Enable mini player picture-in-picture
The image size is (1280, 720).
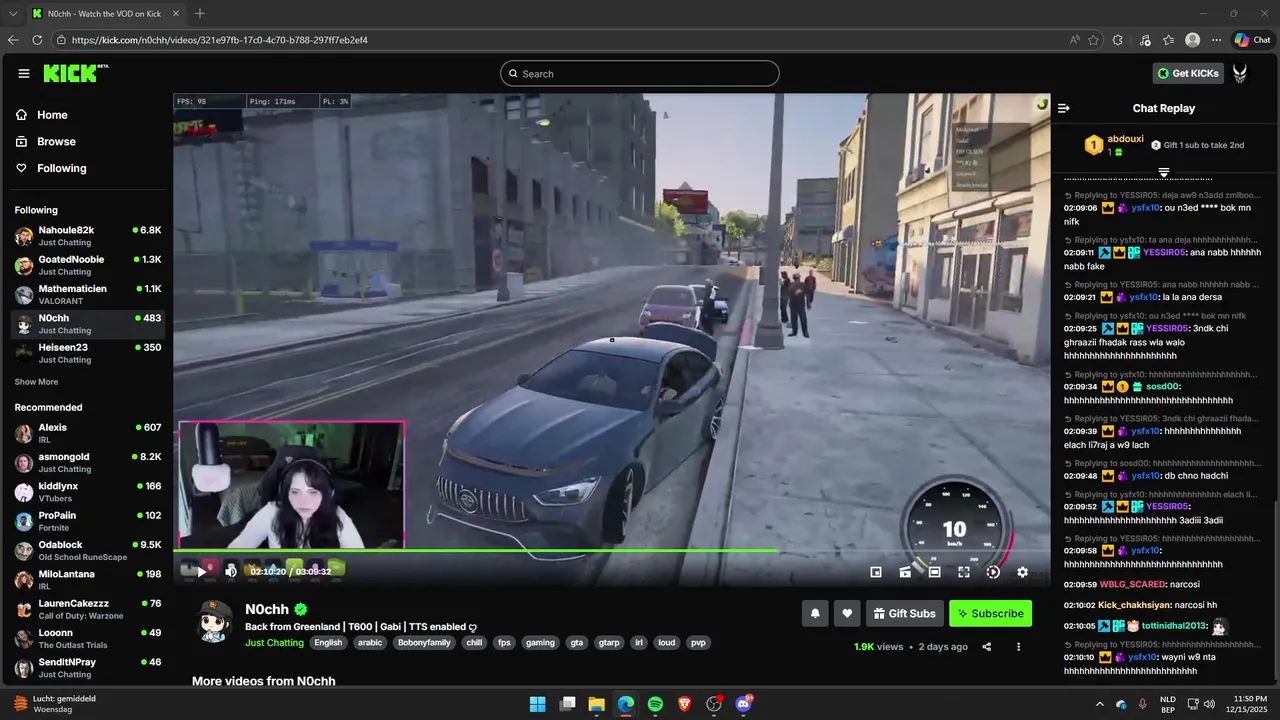click(x=876, y=572)
